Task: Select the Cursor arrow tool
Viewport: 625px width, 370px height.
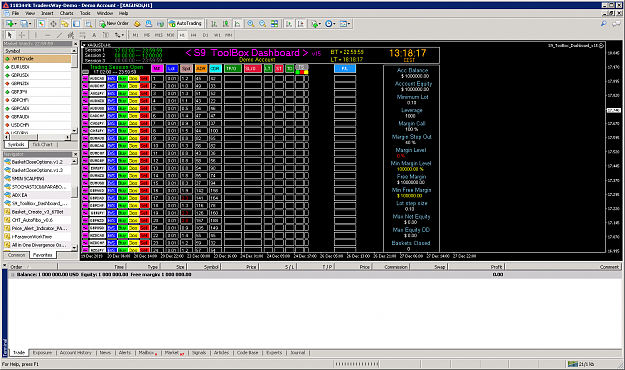Action: coord(10,35)
